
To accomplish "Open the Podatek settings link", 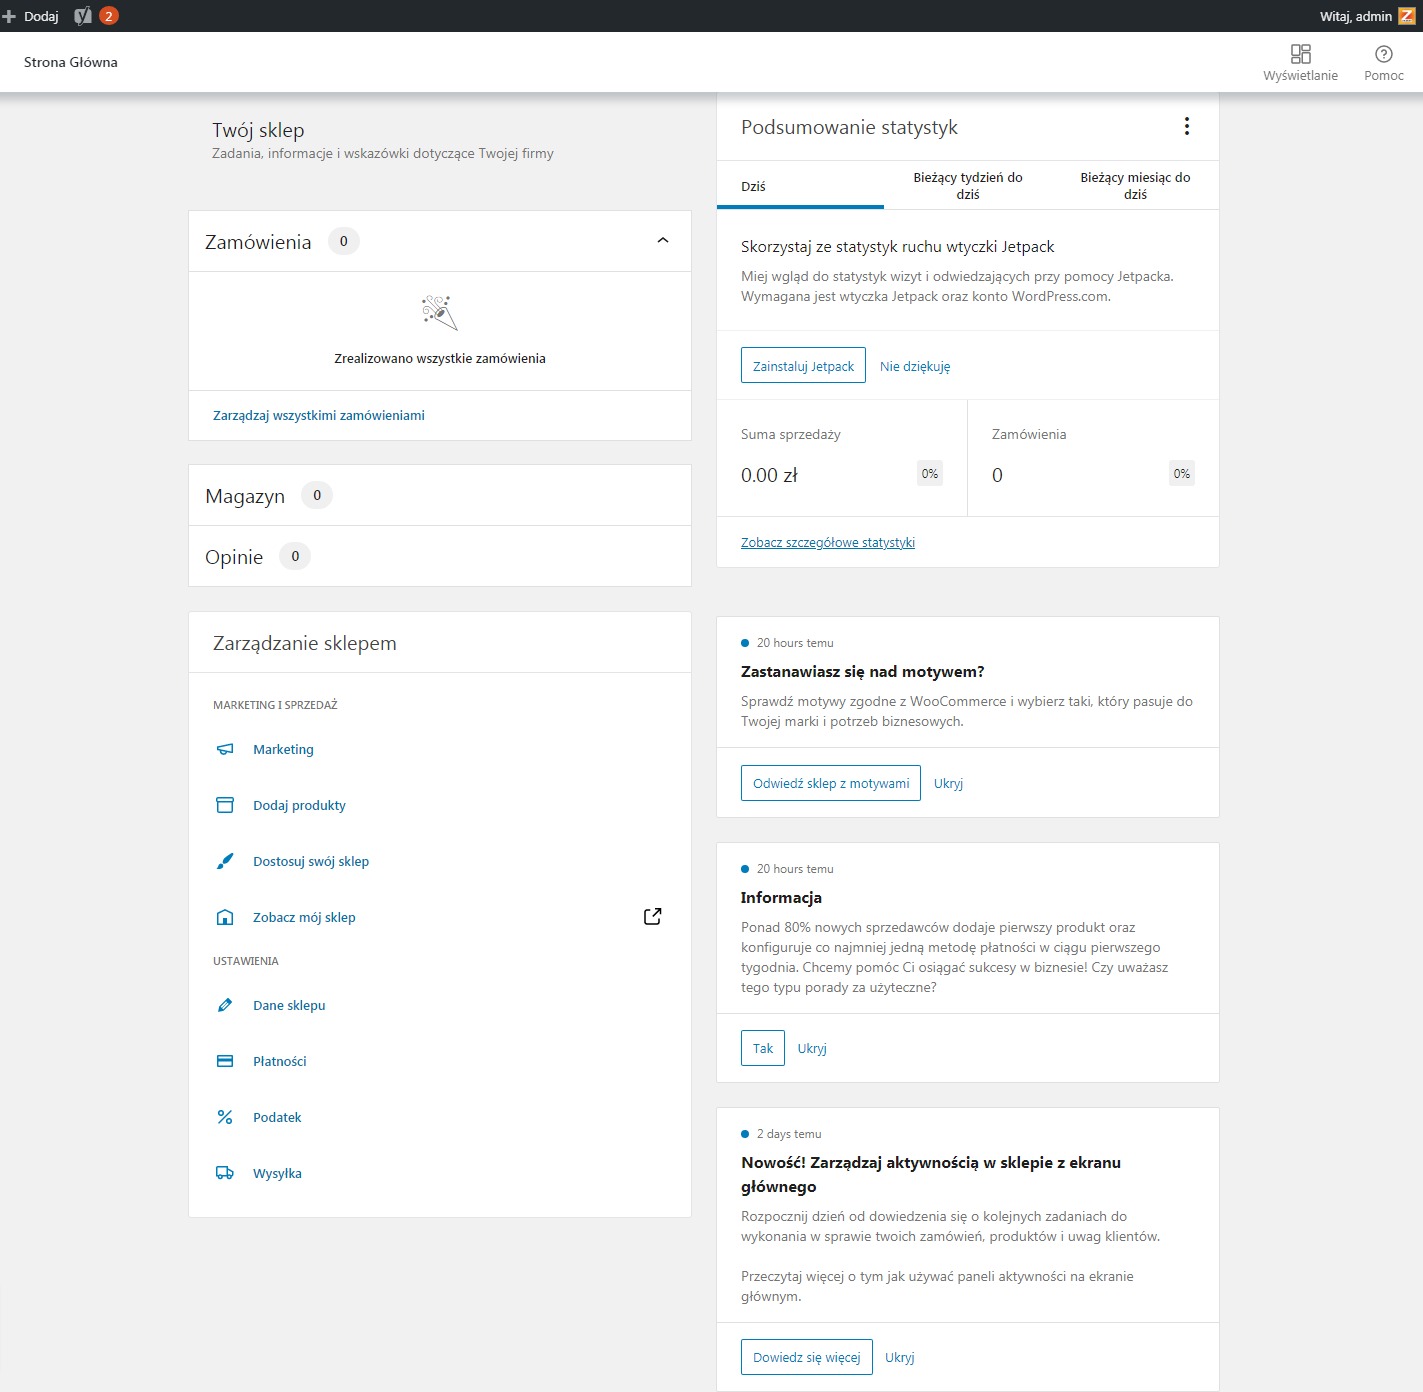I will tap(277, 1117).
